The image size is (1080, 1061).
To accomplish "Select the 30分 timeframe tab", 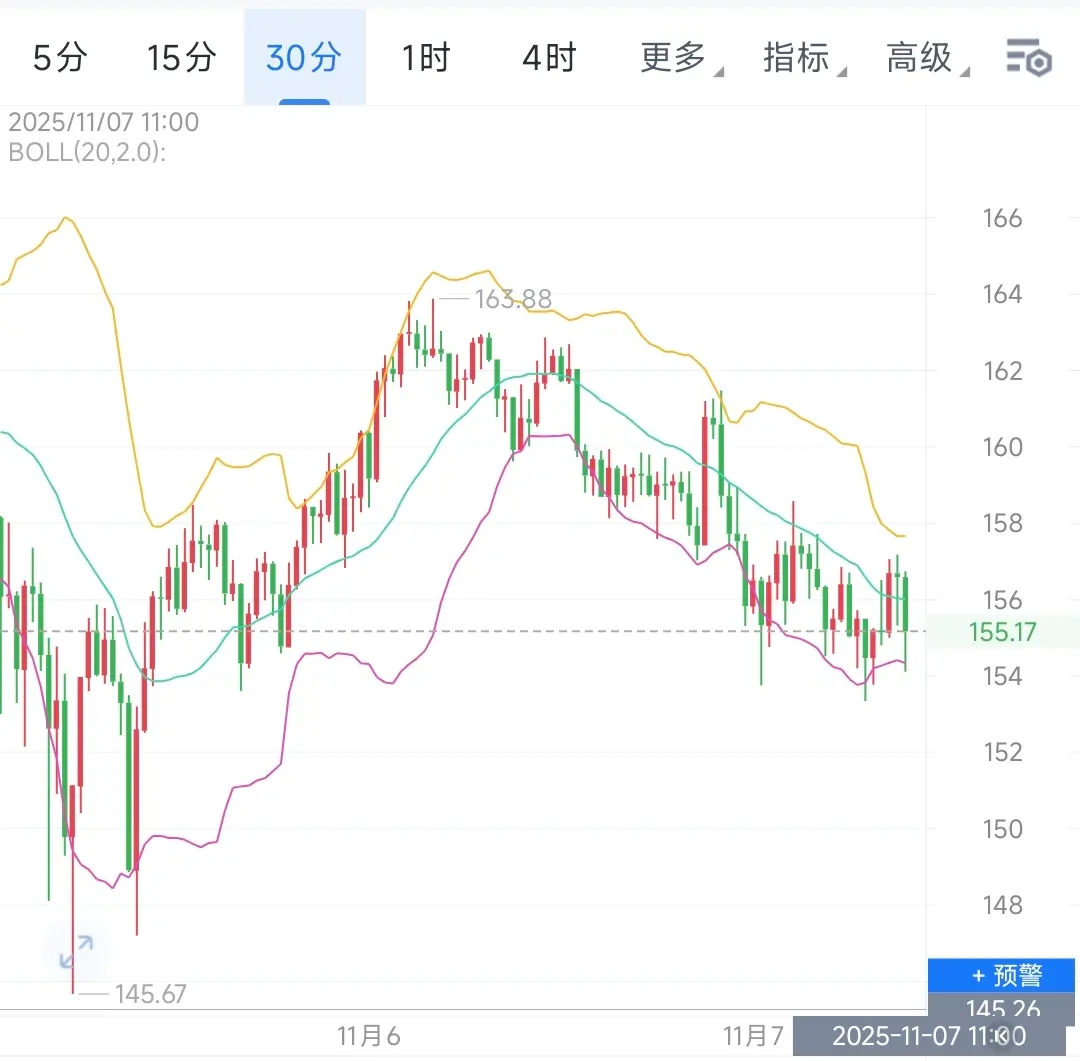I will pyautogui.click(x=304, y=57).
